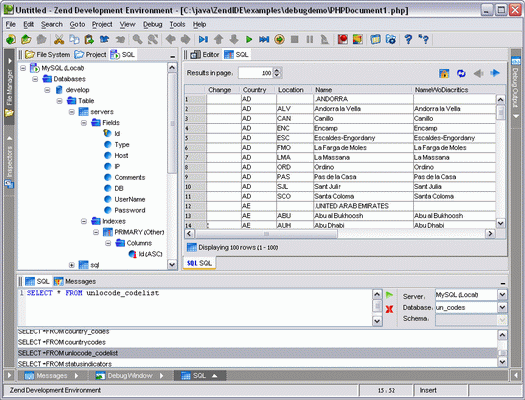Viewport: 525px width, 400px height.
Task: Click the Messages button in bottom bar
Action: (x=51, y=376)
